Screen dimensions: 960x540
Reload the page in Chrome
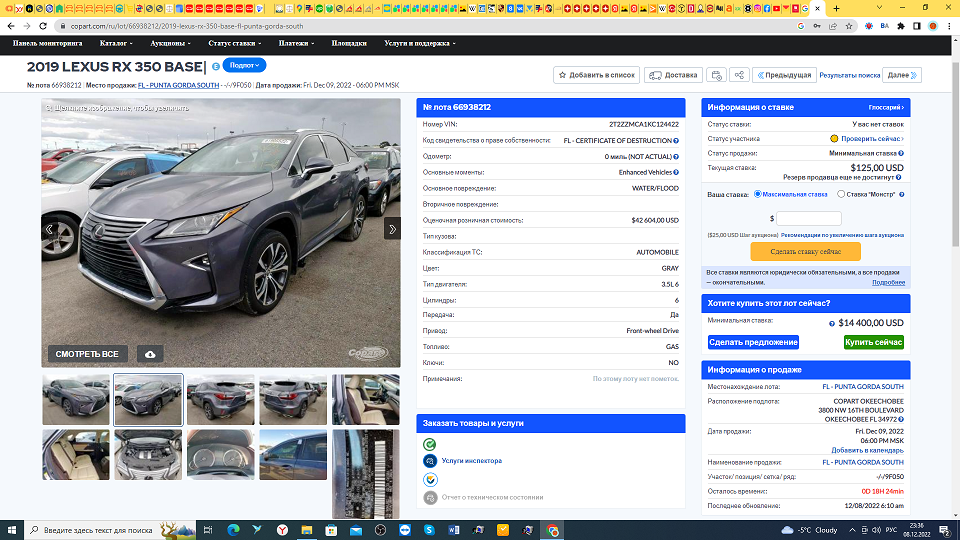[x=43, y=26]
